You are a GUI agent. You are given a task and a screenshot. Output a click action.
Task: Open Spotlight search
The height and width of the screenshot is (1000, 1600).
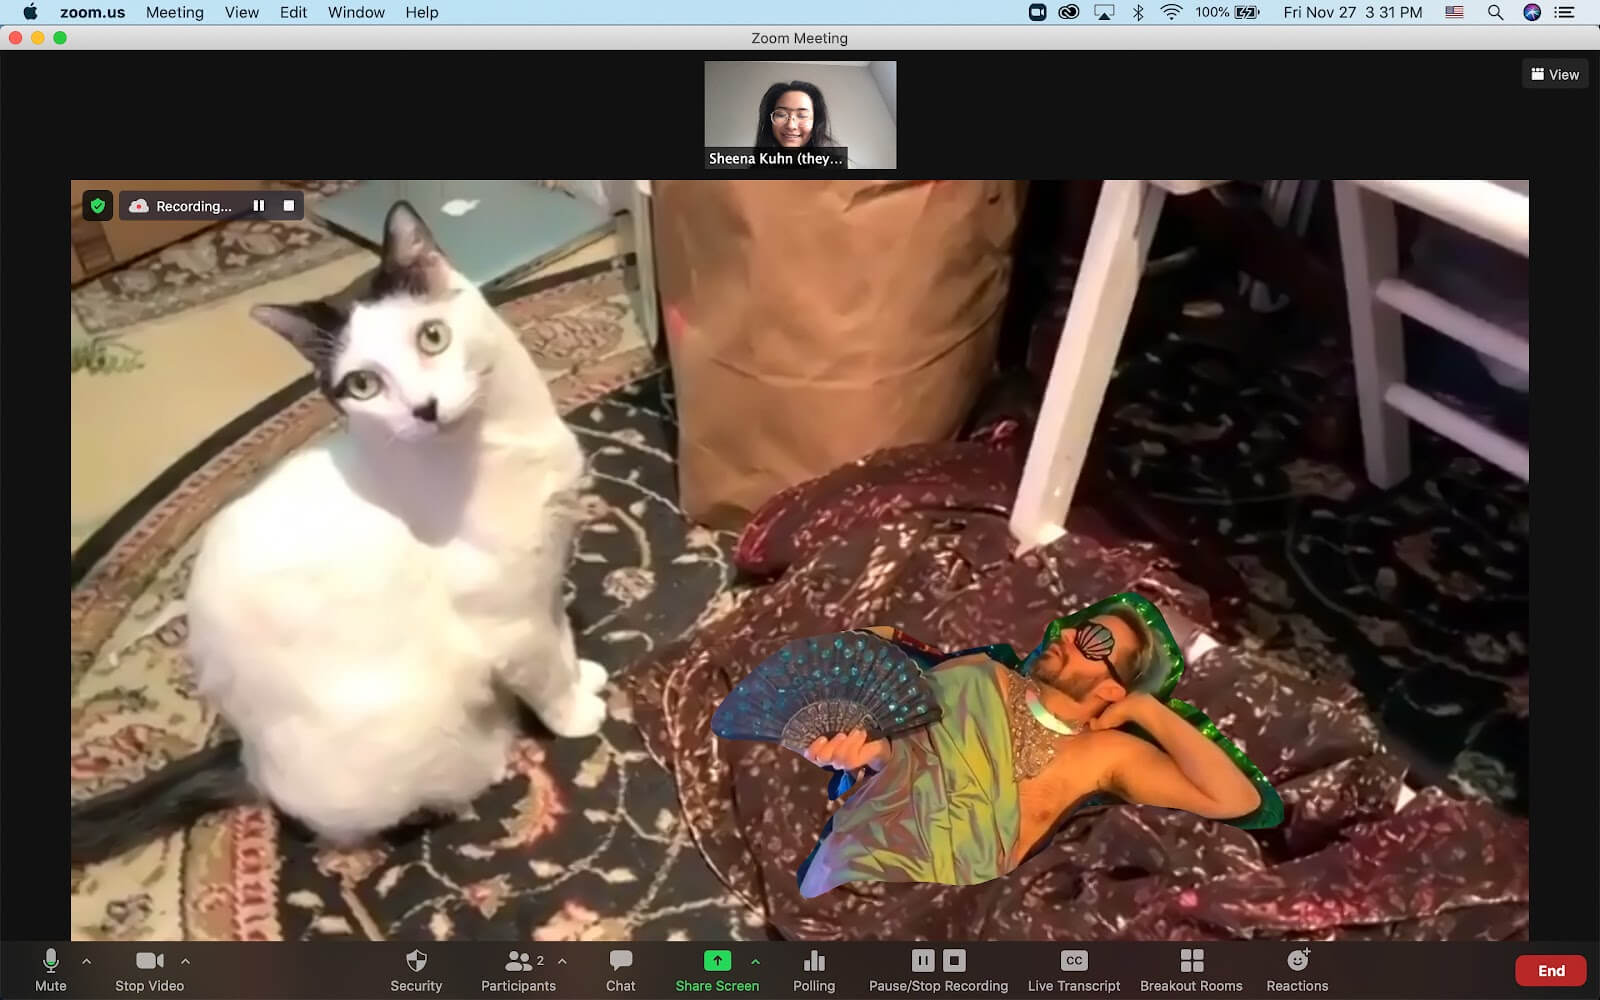1495,12
